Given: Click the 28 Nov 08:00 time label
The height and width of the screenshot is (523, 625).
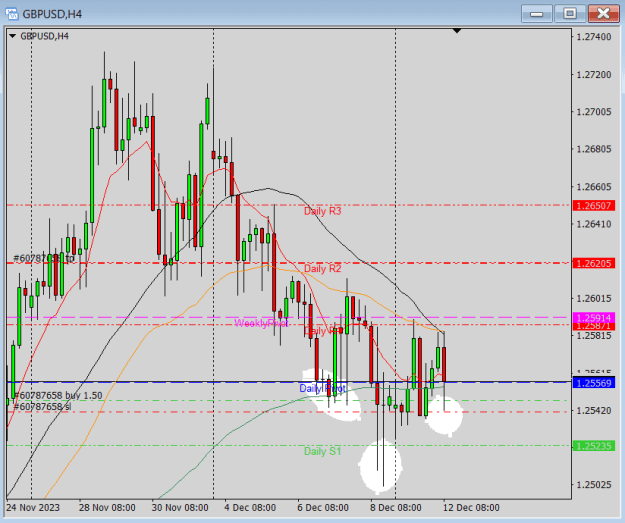Looking at the screenshot, I should [x=107, y=508].
